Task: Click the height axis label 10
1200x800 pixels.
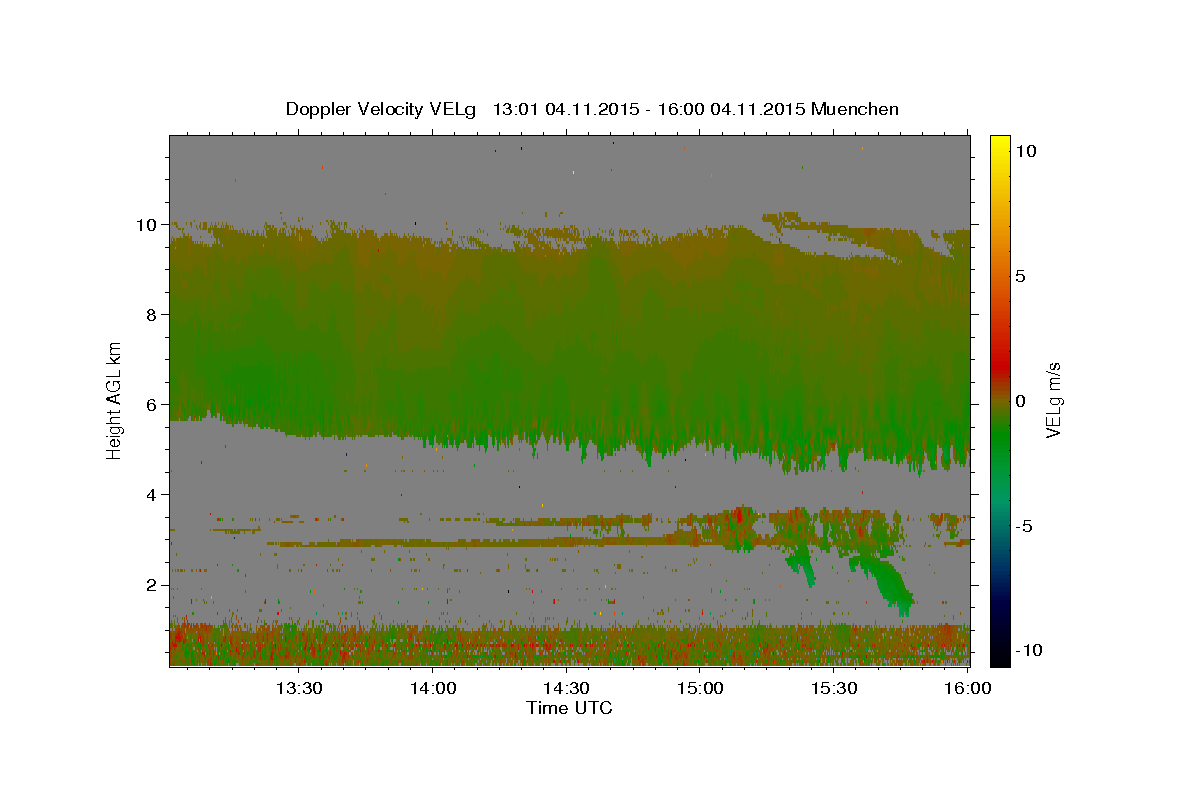Action: (149, 225)
